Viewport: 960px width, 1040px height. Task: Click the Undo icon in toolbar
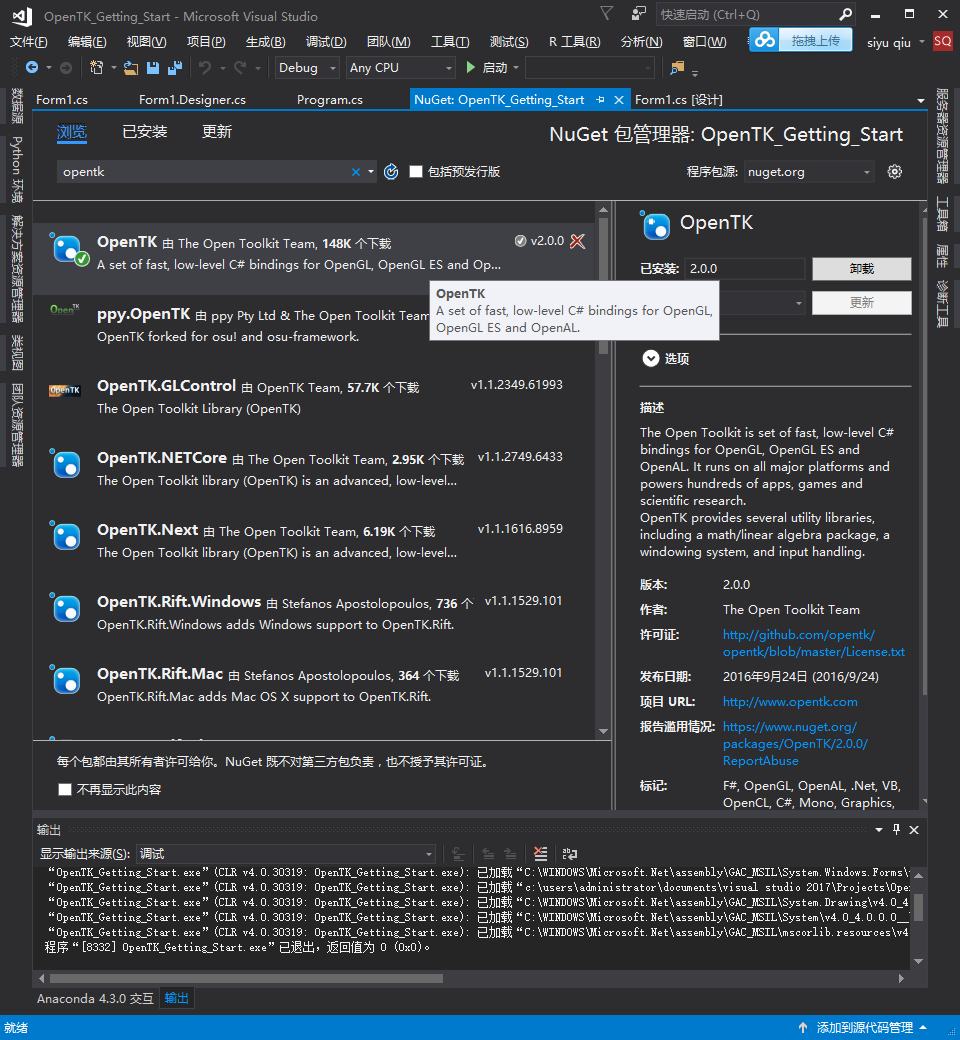tap(205, 68)
